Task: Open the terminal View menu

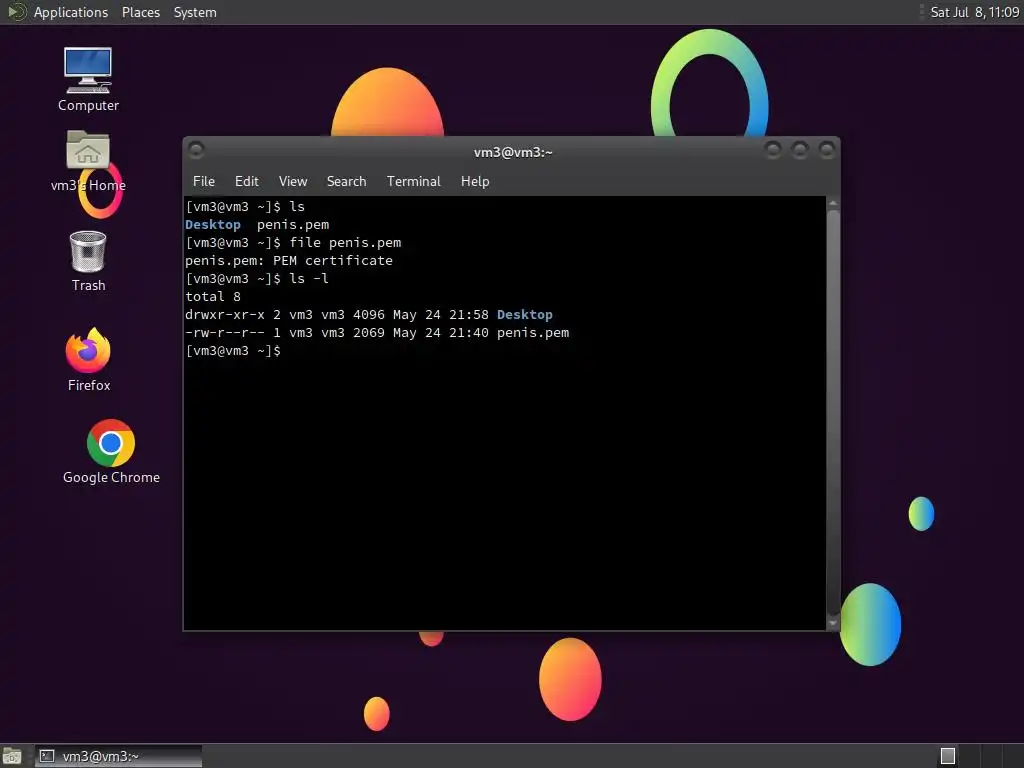Action: (x=293, y=181)
